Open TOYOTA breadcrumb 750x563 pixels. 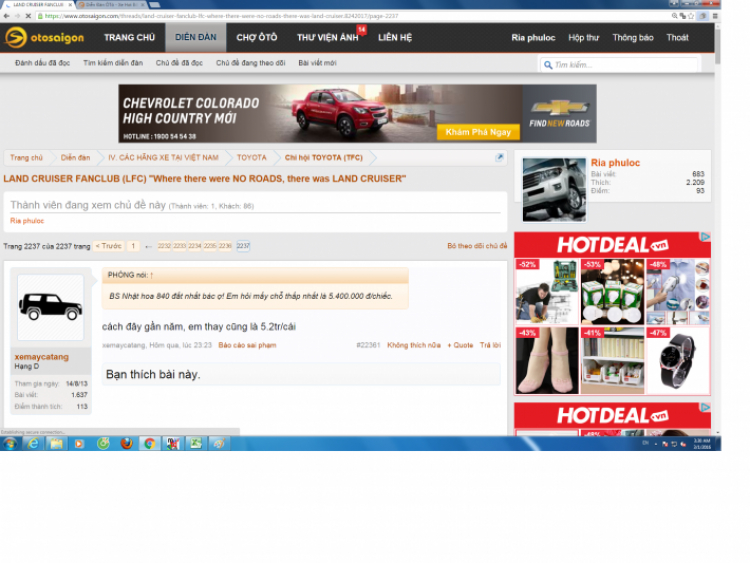click(x=252, y=157)
